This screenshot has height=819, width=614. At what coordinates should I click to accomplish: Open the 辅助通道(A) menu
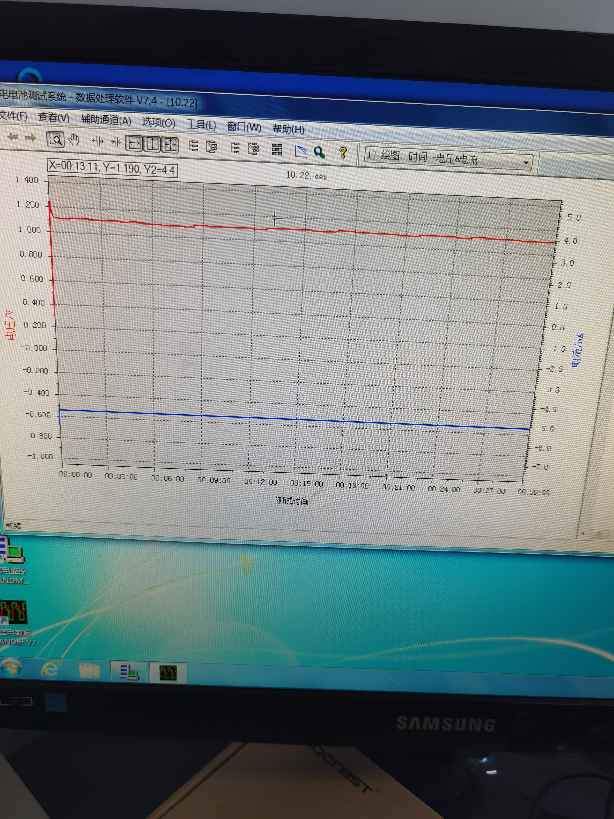pyautogui.click(x=105, y=120)
